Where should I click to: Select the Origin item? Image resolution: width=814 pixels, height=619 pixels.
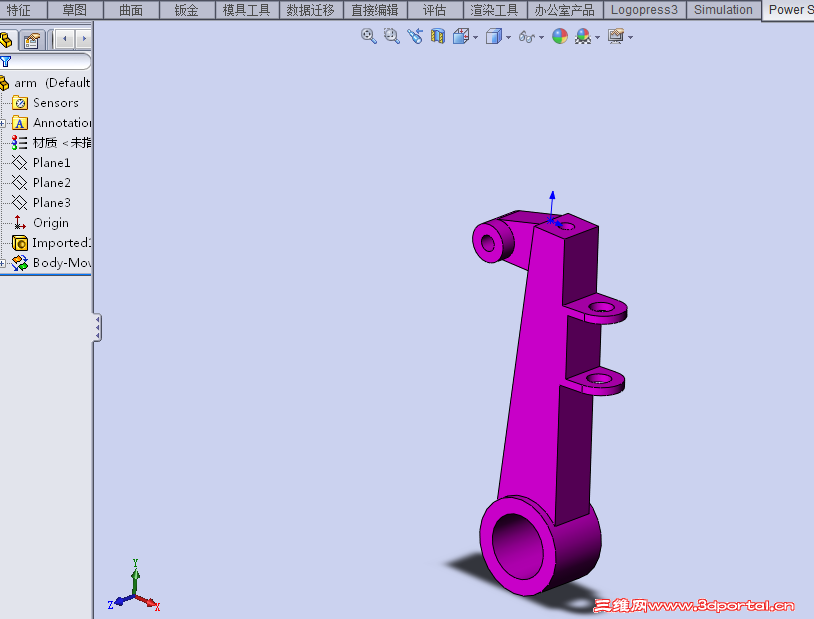click(x=40, y=223)
